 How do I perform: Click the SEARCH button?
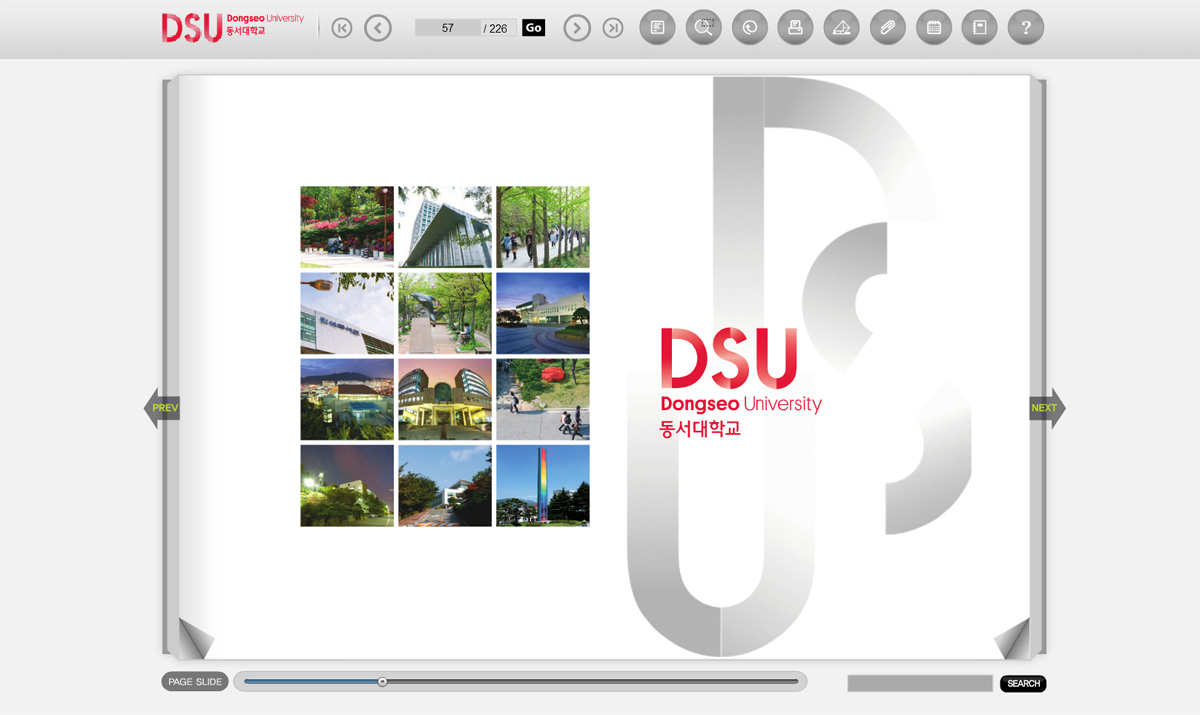[x=1023, y=684]
